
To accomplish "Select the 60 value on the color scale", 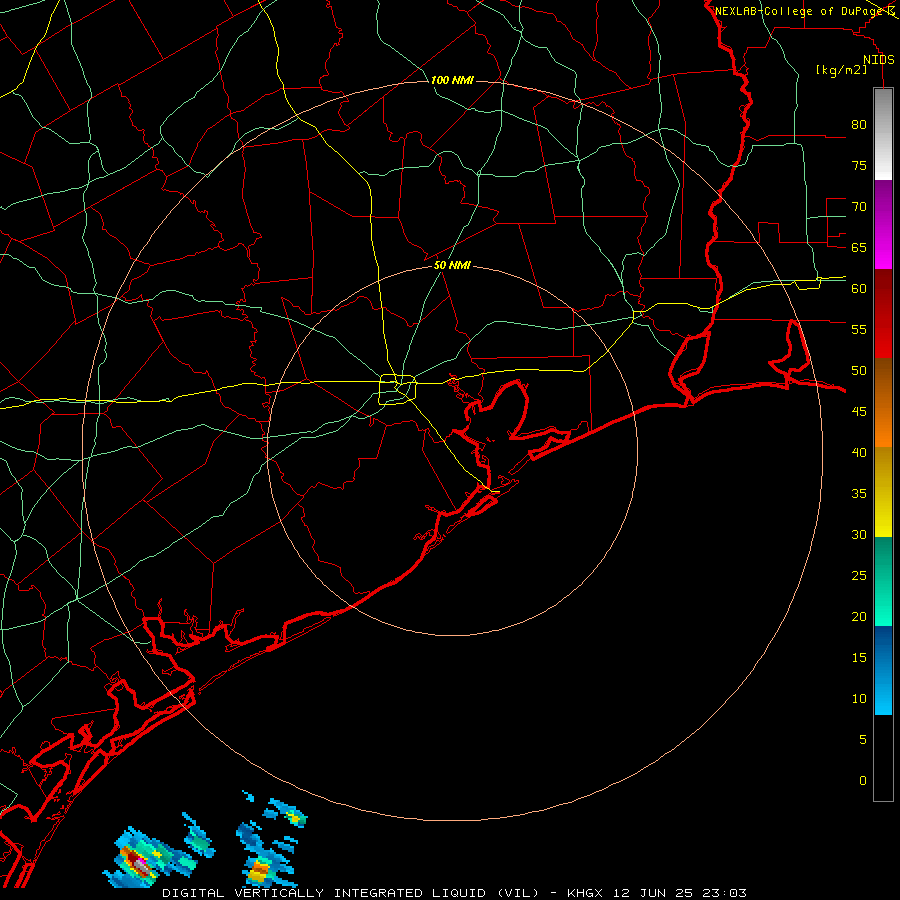I will click(859, 289).
